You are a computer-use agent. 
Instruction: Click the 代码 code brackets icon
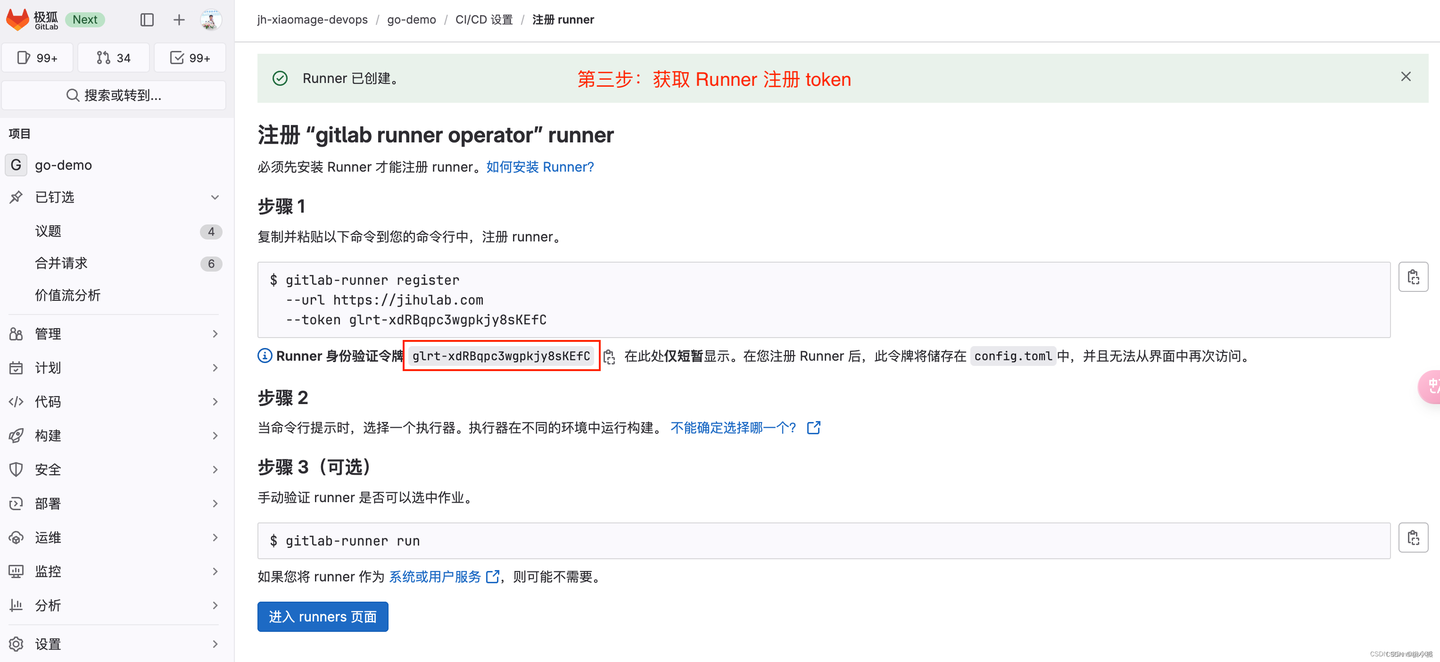click(16, 402)
